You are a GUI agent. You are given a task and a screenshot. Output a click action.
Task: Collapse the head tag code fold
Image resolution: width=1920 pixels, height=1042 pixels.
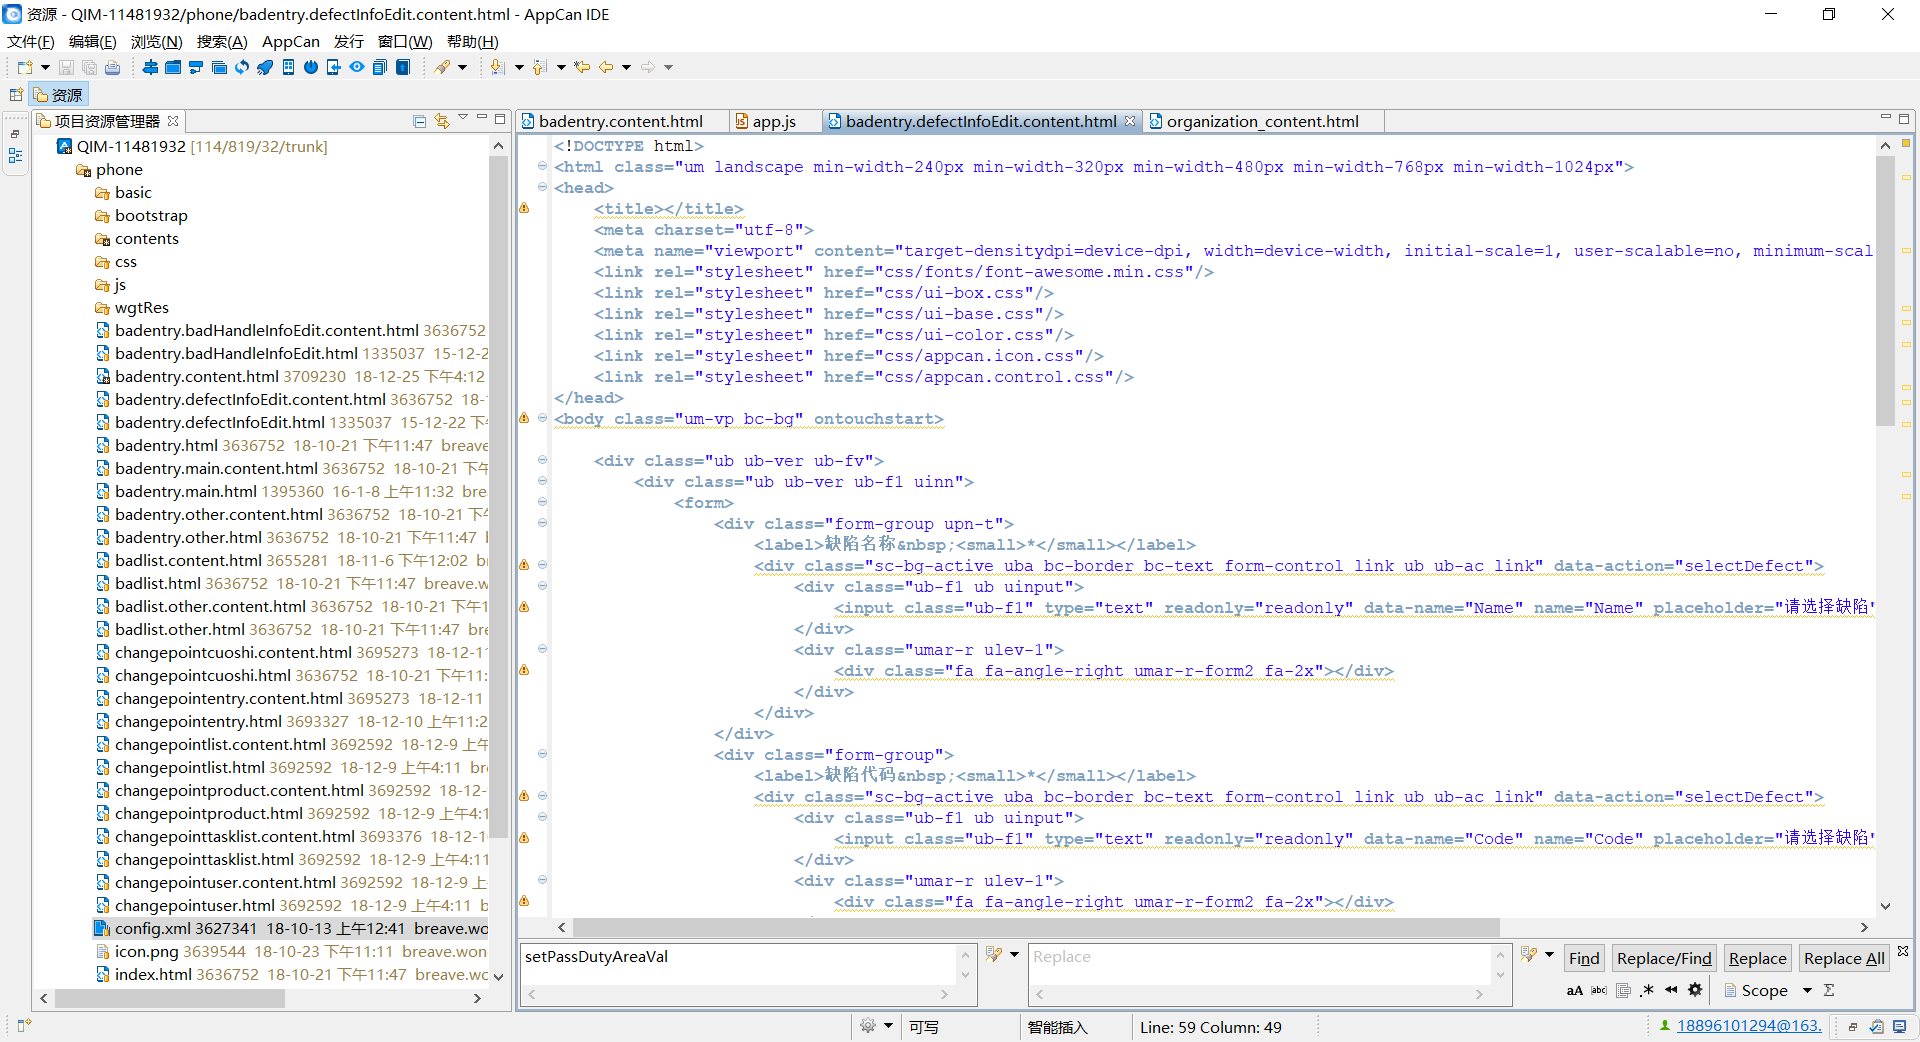pyautogui.click(x=542, y=187)
